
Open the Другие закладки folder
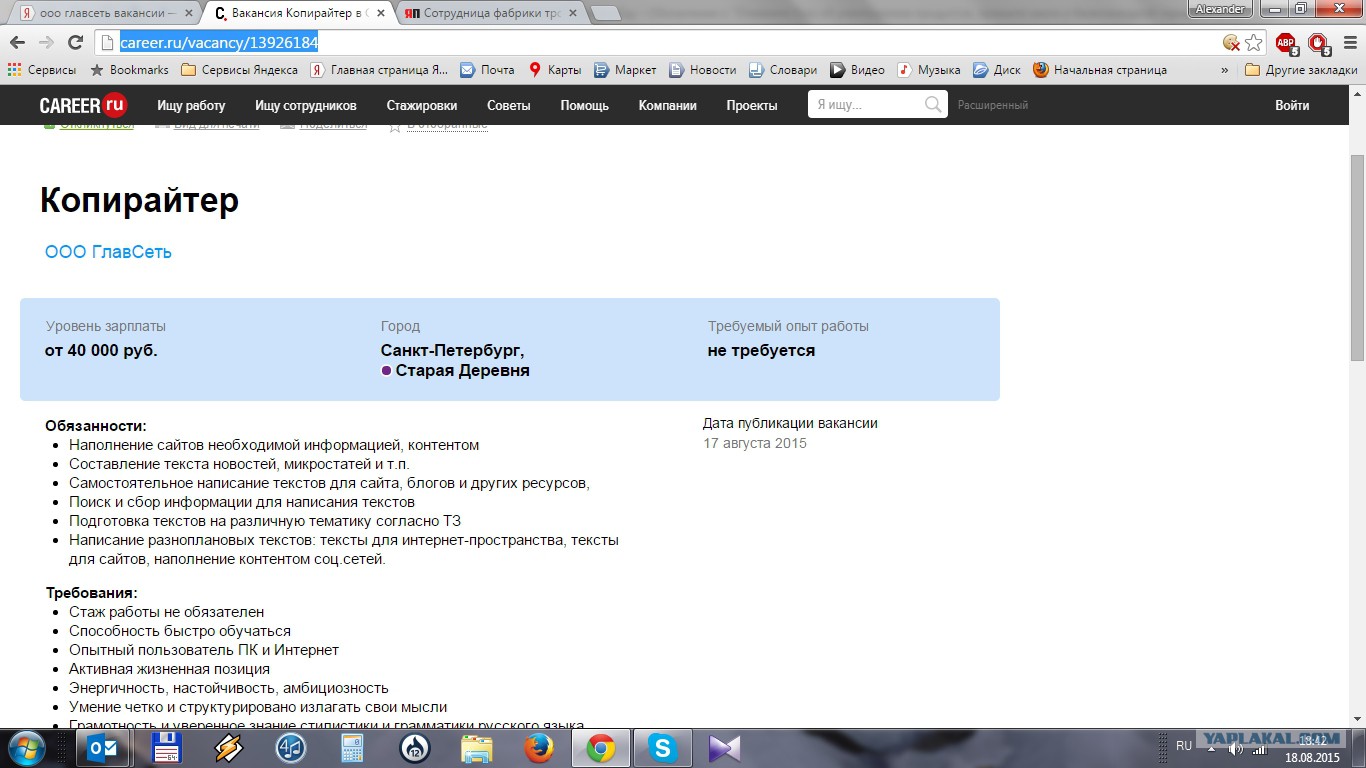[1301, 70]
